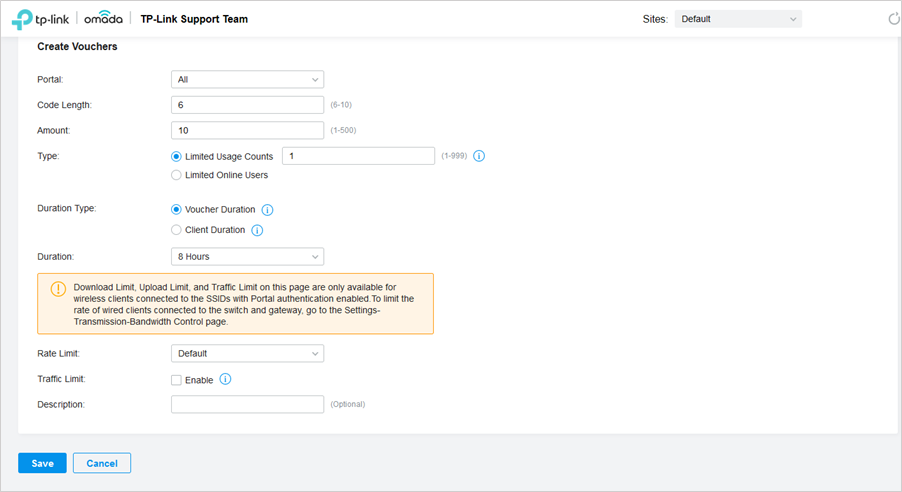Click the Client Duration info icon
Viewport: 902px width, 492px height.
coord(257,230)
